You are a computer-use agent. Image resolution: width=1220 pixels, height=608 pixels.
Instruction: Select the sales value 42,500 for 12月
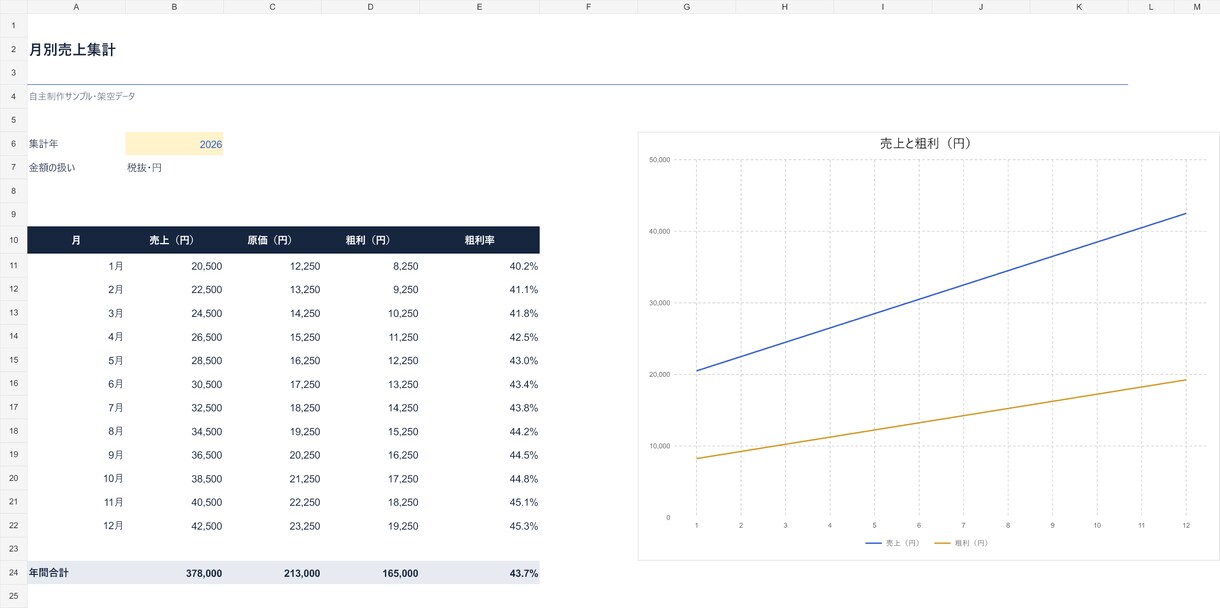click(175, 526)
